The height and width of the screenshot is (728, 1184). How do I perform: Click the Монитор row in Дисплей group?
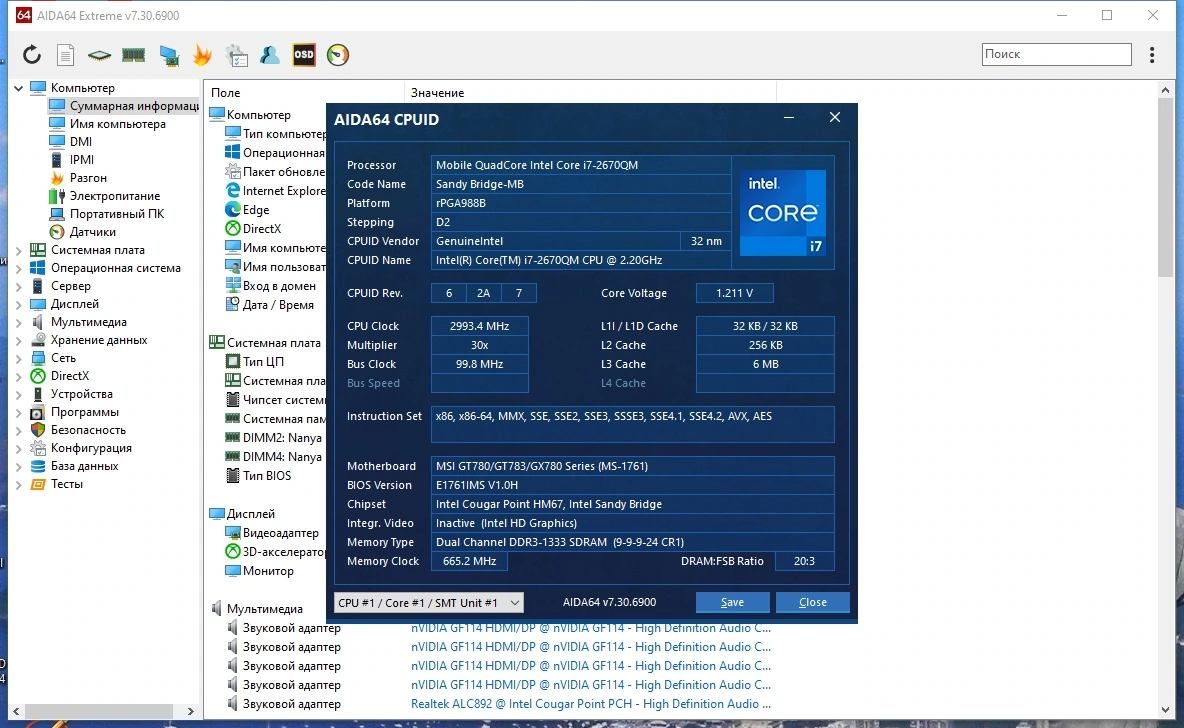coord(260,570)
